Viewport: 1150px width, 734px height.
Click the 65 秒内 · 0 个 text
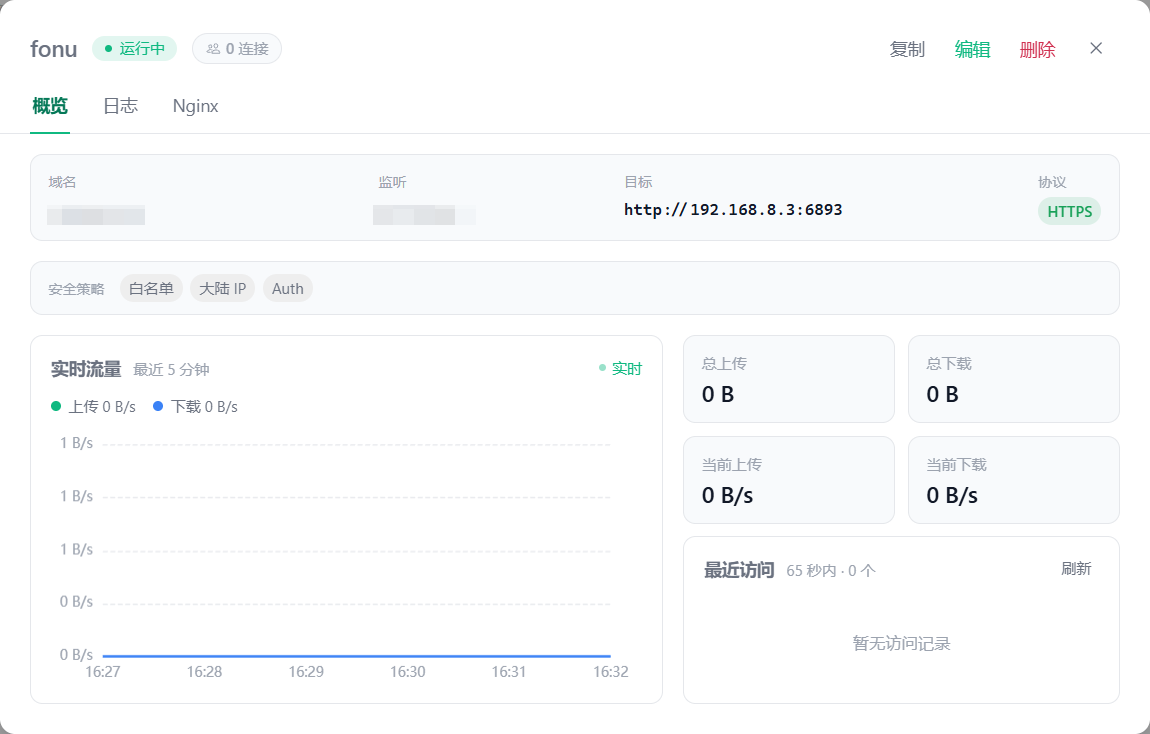pos(831,570)
